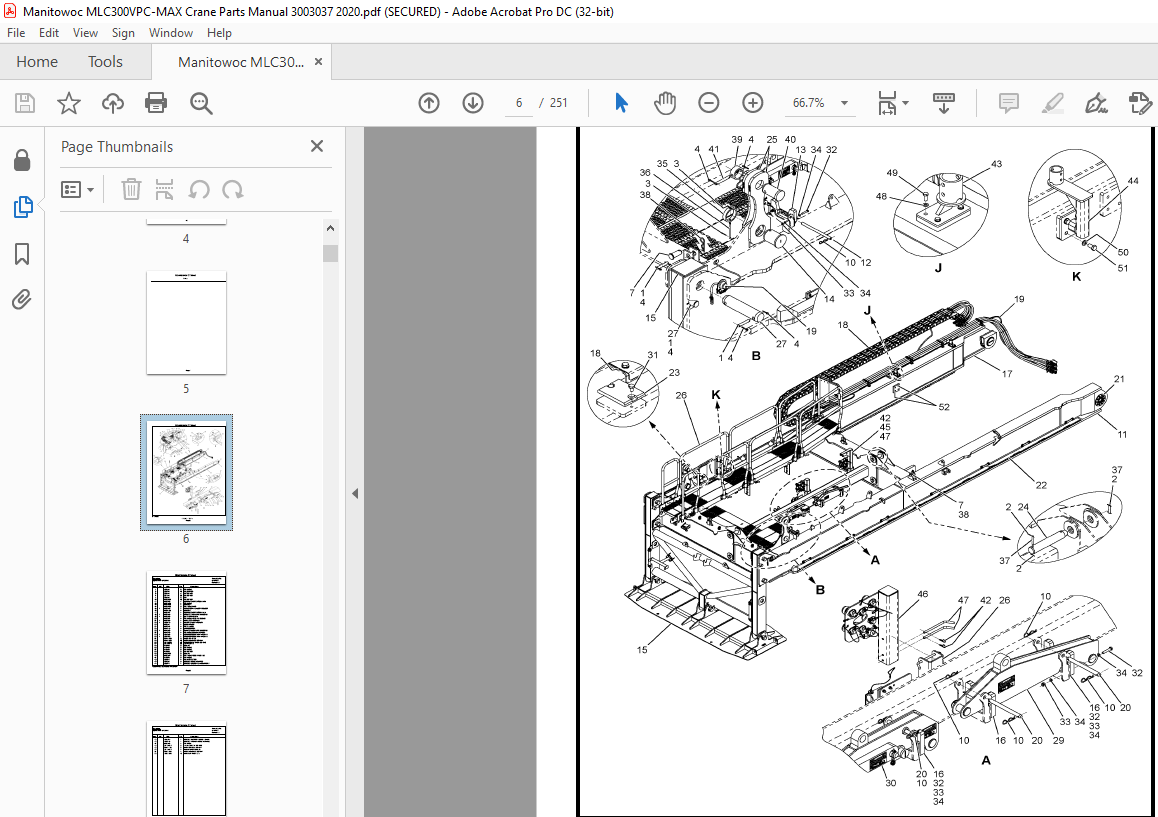Open thumbnail options dropdown
The width and height of the screenshot is (1158, 817).
(78, 190)
